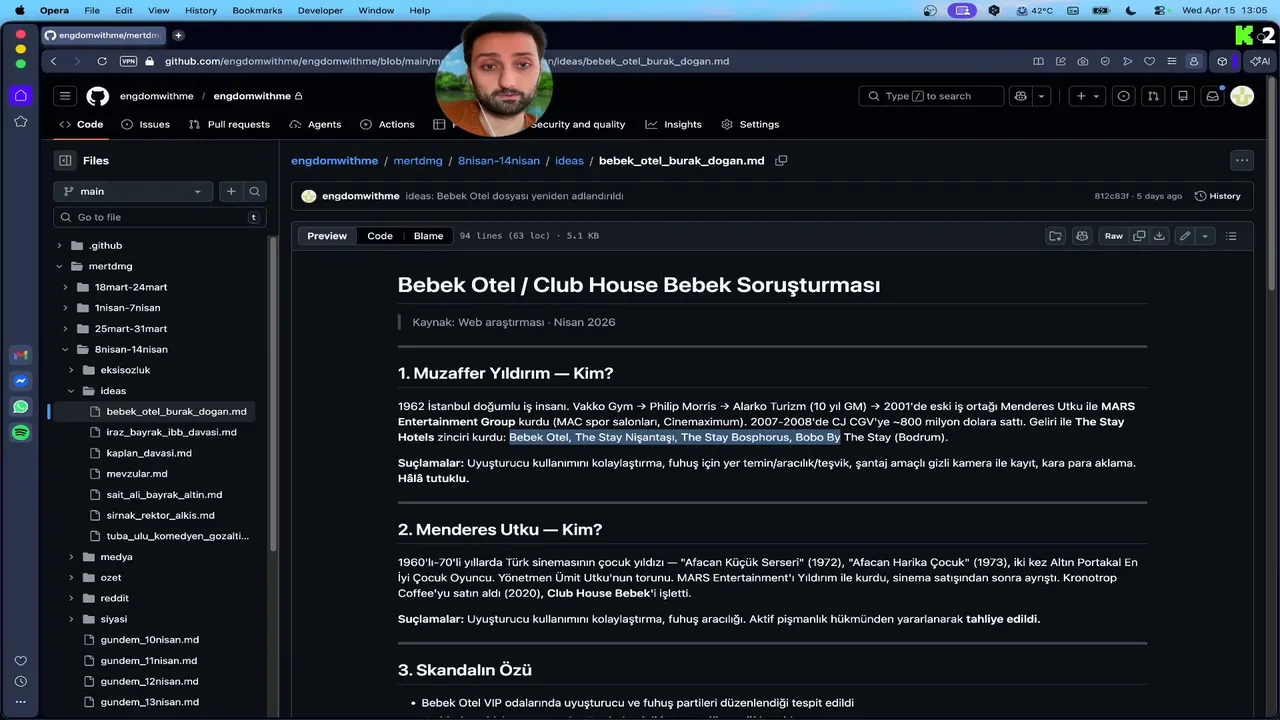Follow the ideas breadcrumb link
Image resolution: width=1280 pixels, height=720 pixels.
pos(569,160)
